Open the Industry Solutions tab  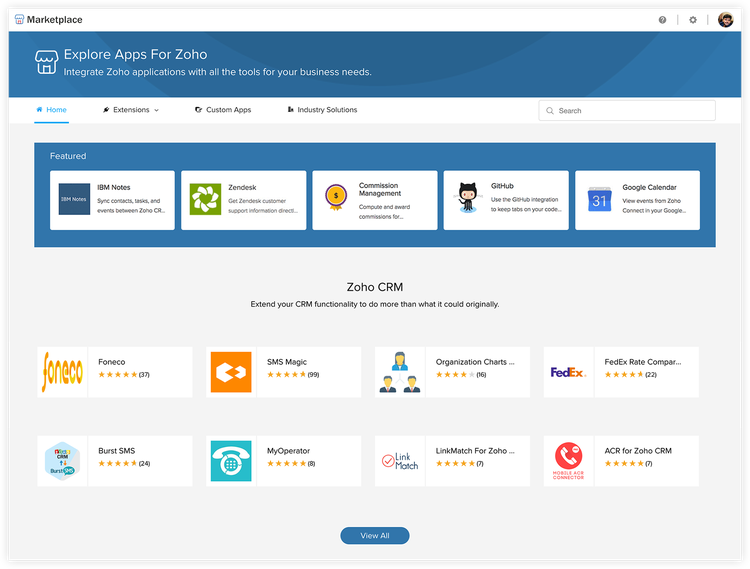coord(322,109)
